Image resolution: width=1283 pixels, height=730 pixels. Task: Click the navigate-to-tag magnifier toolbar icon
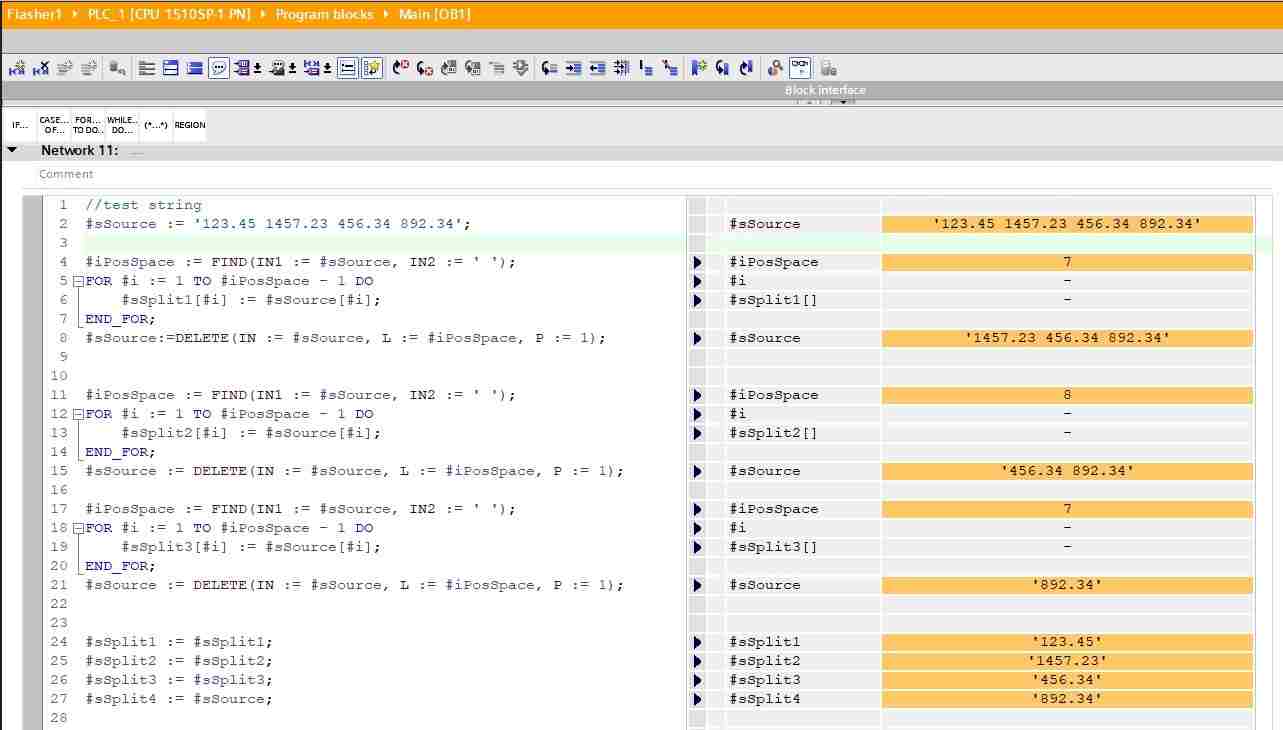pos(118,68)
